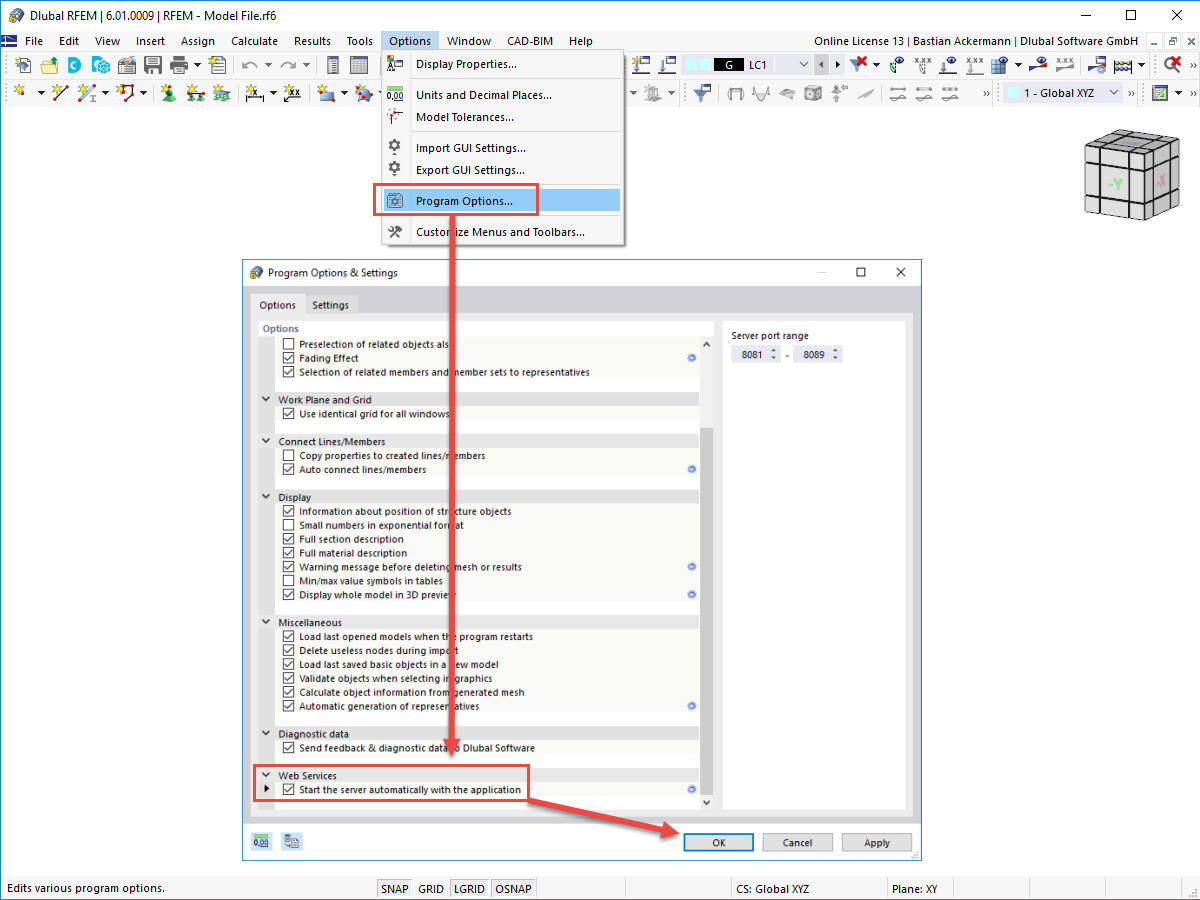Screen dimensions: 1200x900
Task: Activate SNAP in the status bar
Action: (394, 888)
